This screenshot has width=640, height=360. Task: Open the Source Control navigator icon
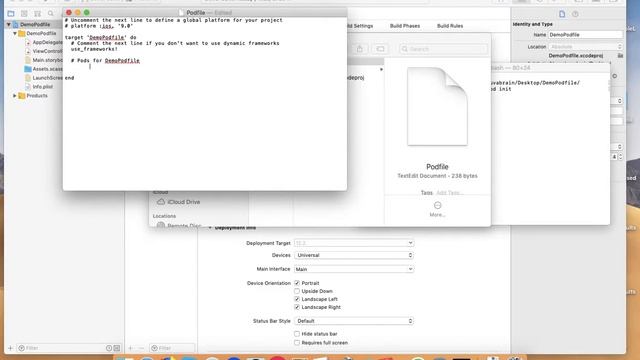pyautogui.click(x=24, y=13)
